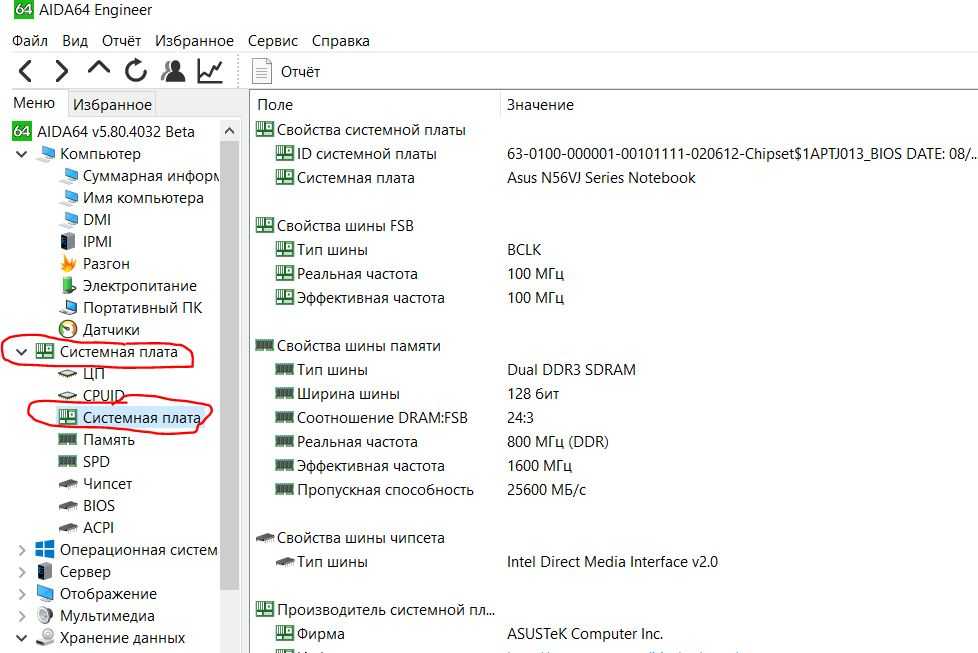
Task: Expand the Сервер tree node
Action: tap(21, 571)
